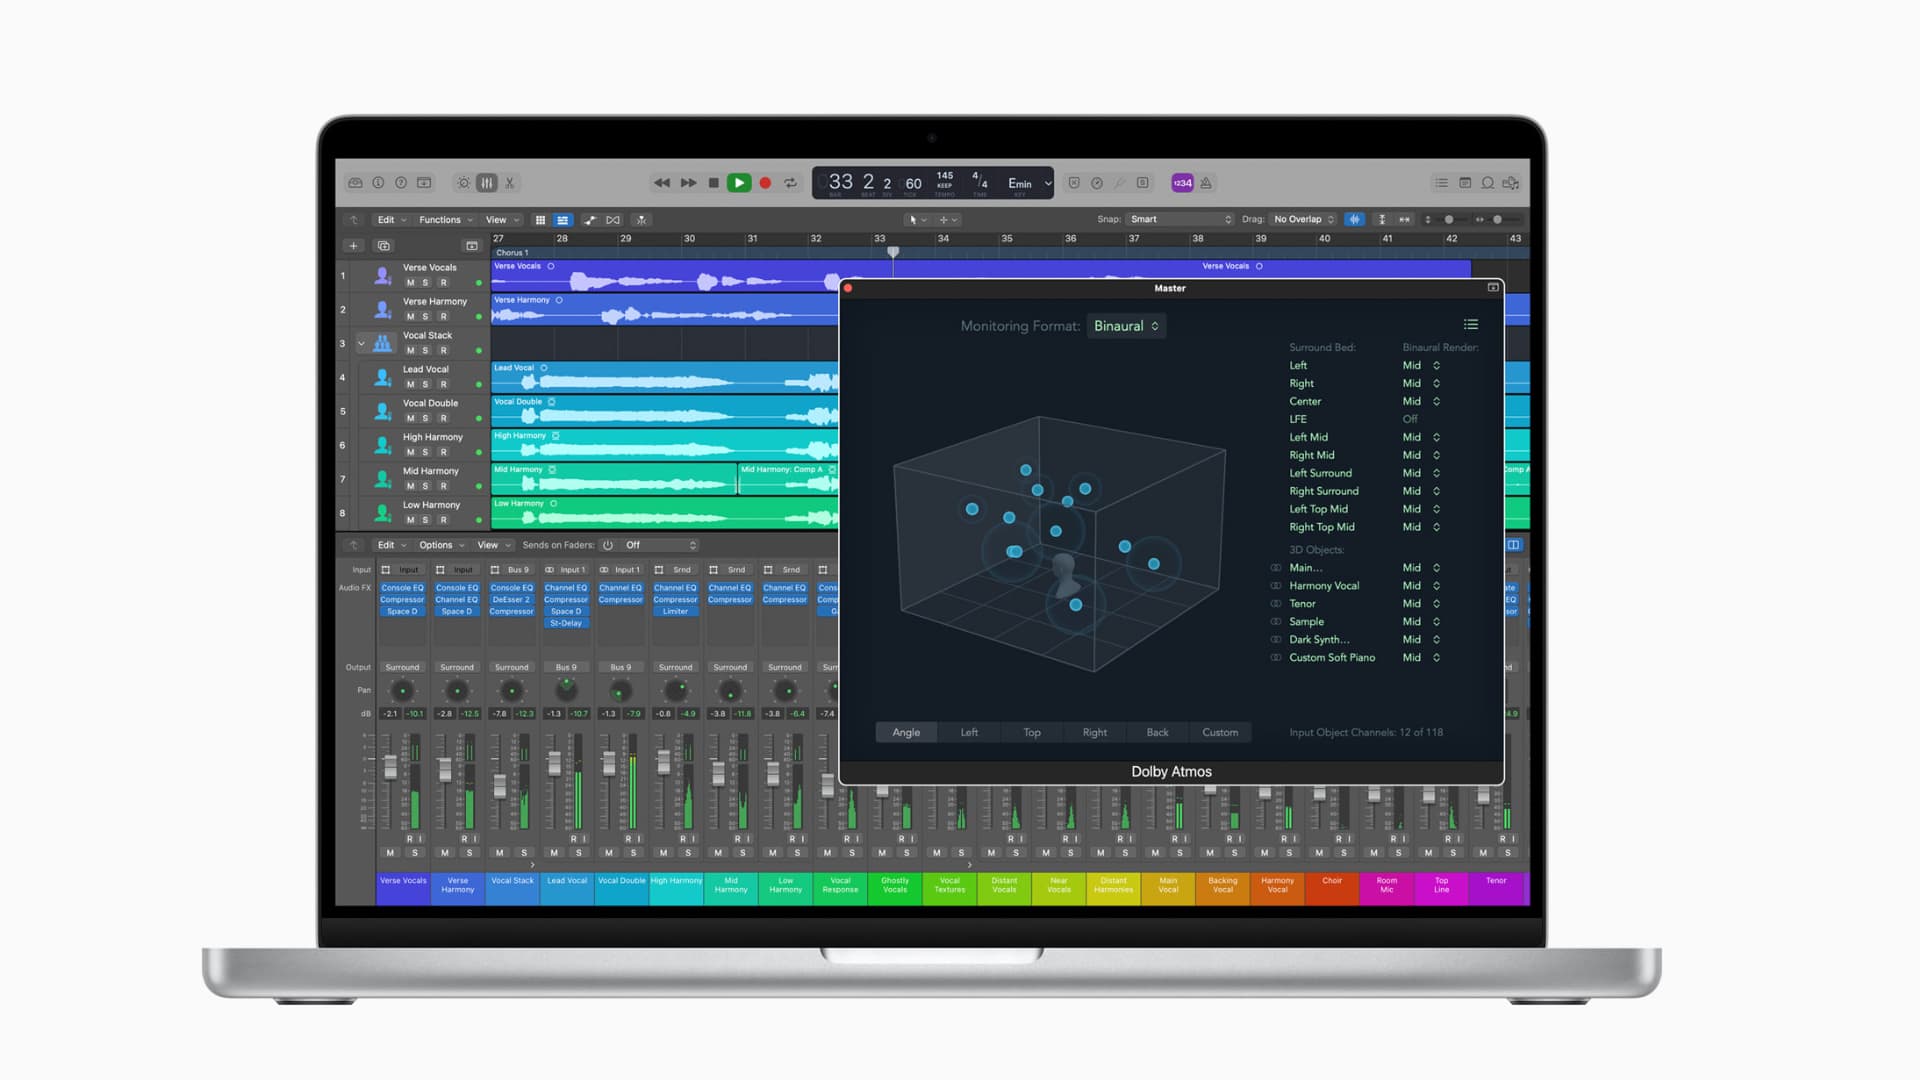This screenshot has height=1080, width=1920.
Task: Collapse the Vocal Stack disclosure arrow
Action: [x=361, y=344]
